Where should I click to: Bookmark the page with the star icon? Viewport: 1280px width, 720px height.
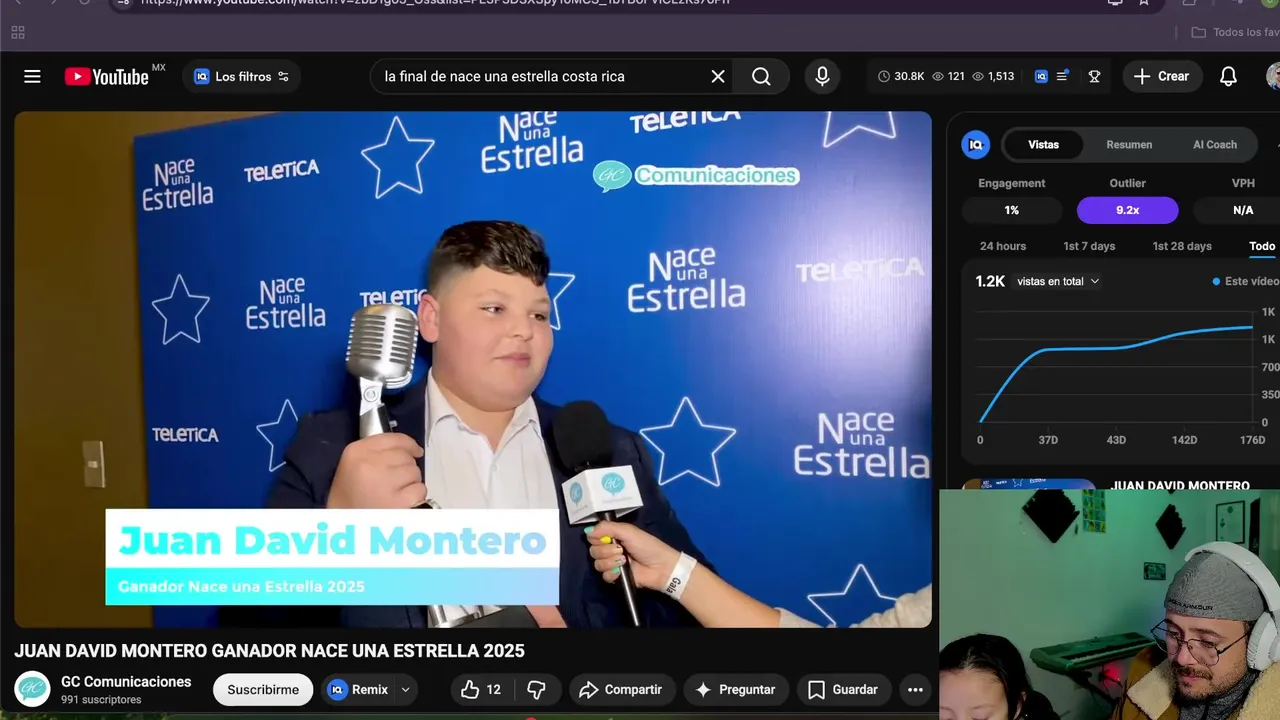coord(1144,3)
